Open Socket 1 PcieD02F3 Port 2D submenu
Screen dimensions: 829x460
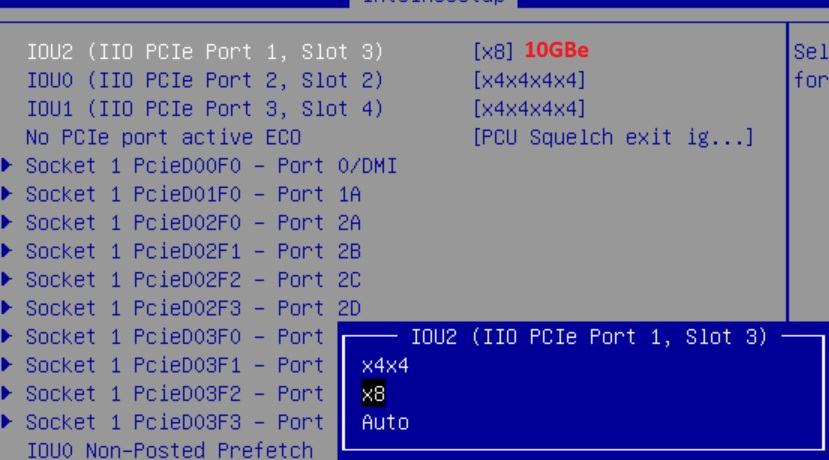coord(193,308)
